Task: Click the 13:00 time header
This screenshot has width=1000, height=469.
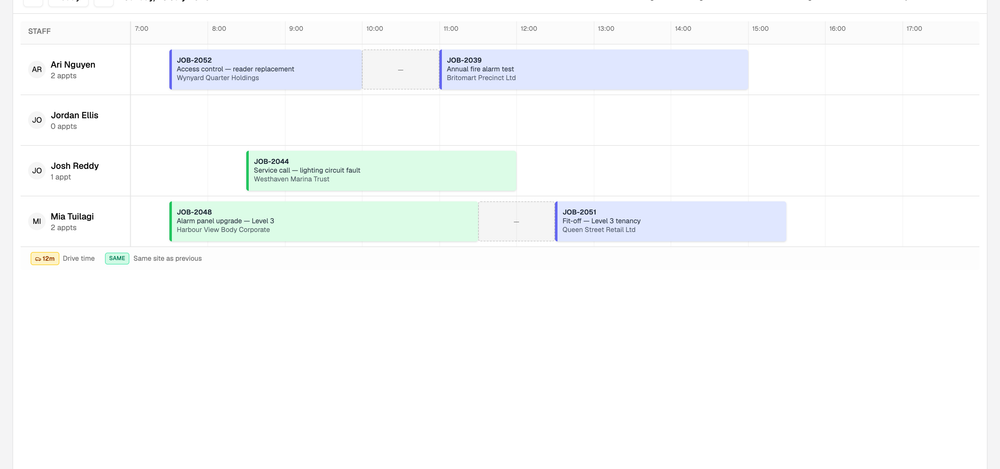Action: click(606, 29)
